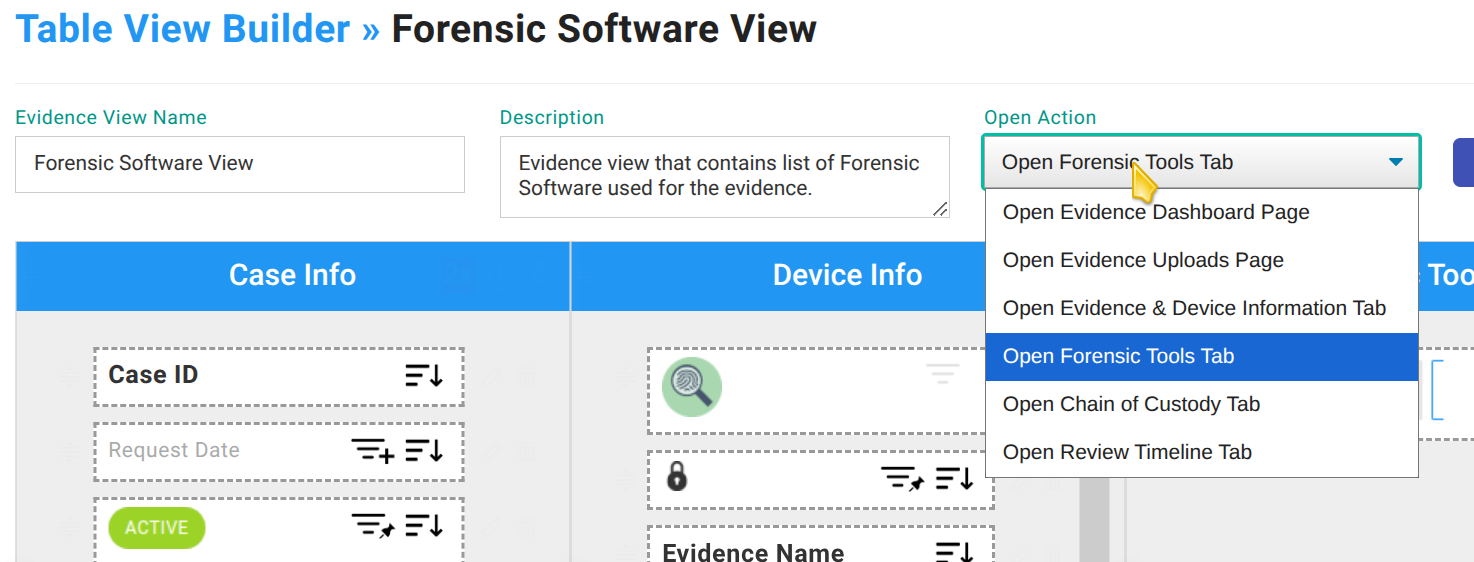Collapse the Open Action dropdown via its arrow
This screenshot has height=562, width=1474.
point(1396,162)
